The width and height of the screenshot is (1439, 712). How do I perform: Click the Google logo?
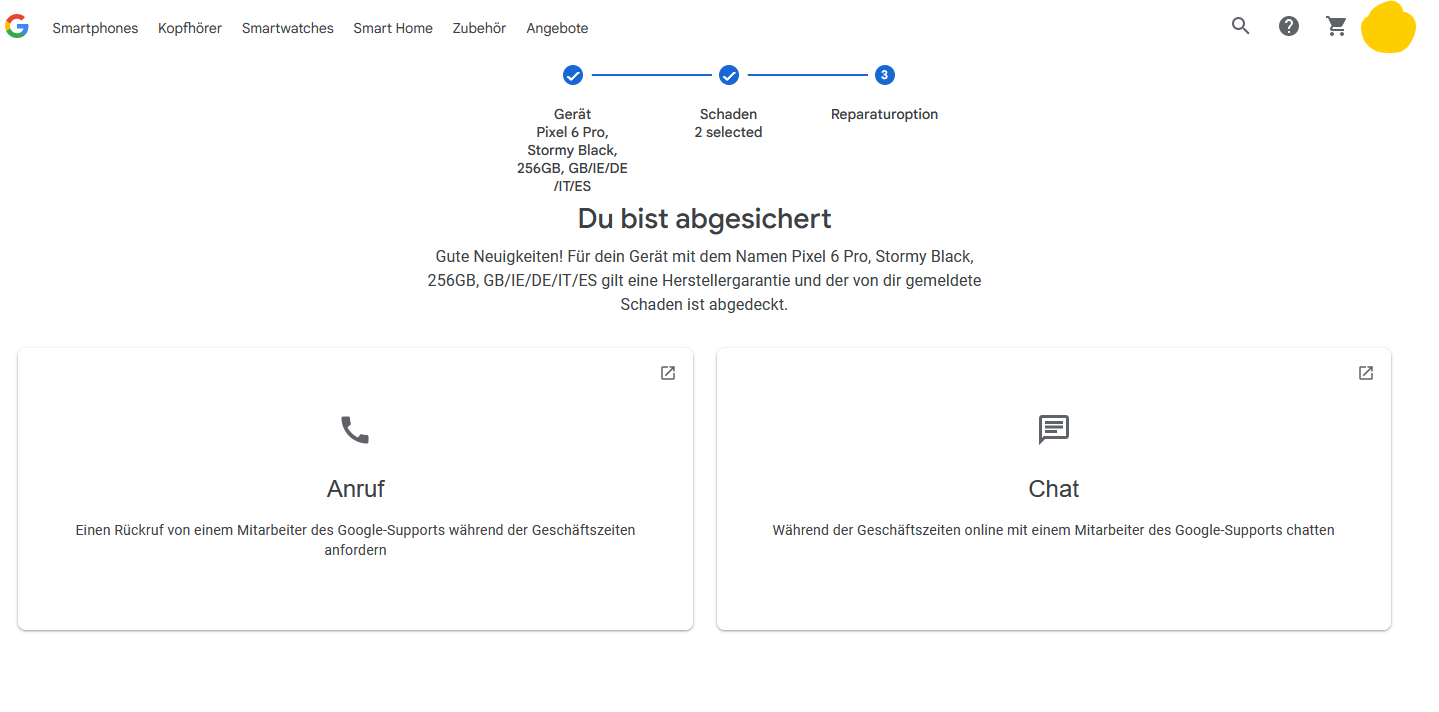click(17, 27)
